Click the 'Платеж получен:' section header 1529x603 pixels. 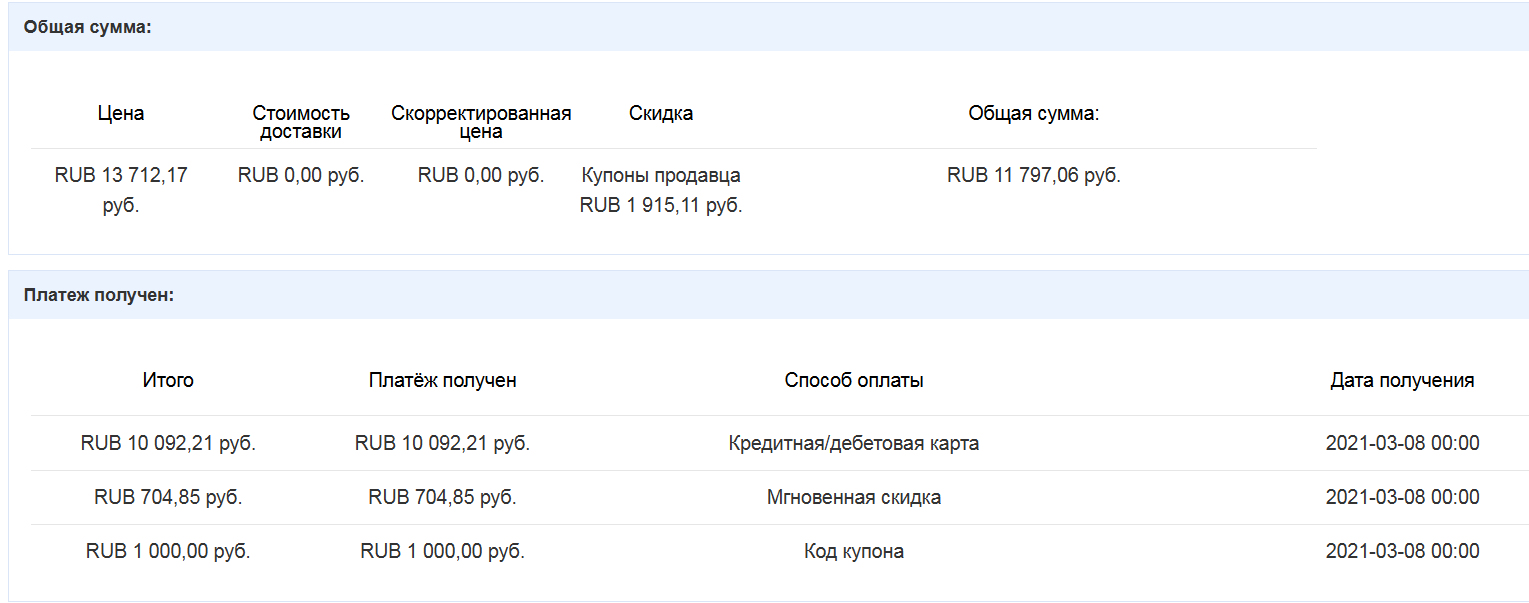click(x=99, y=295)
